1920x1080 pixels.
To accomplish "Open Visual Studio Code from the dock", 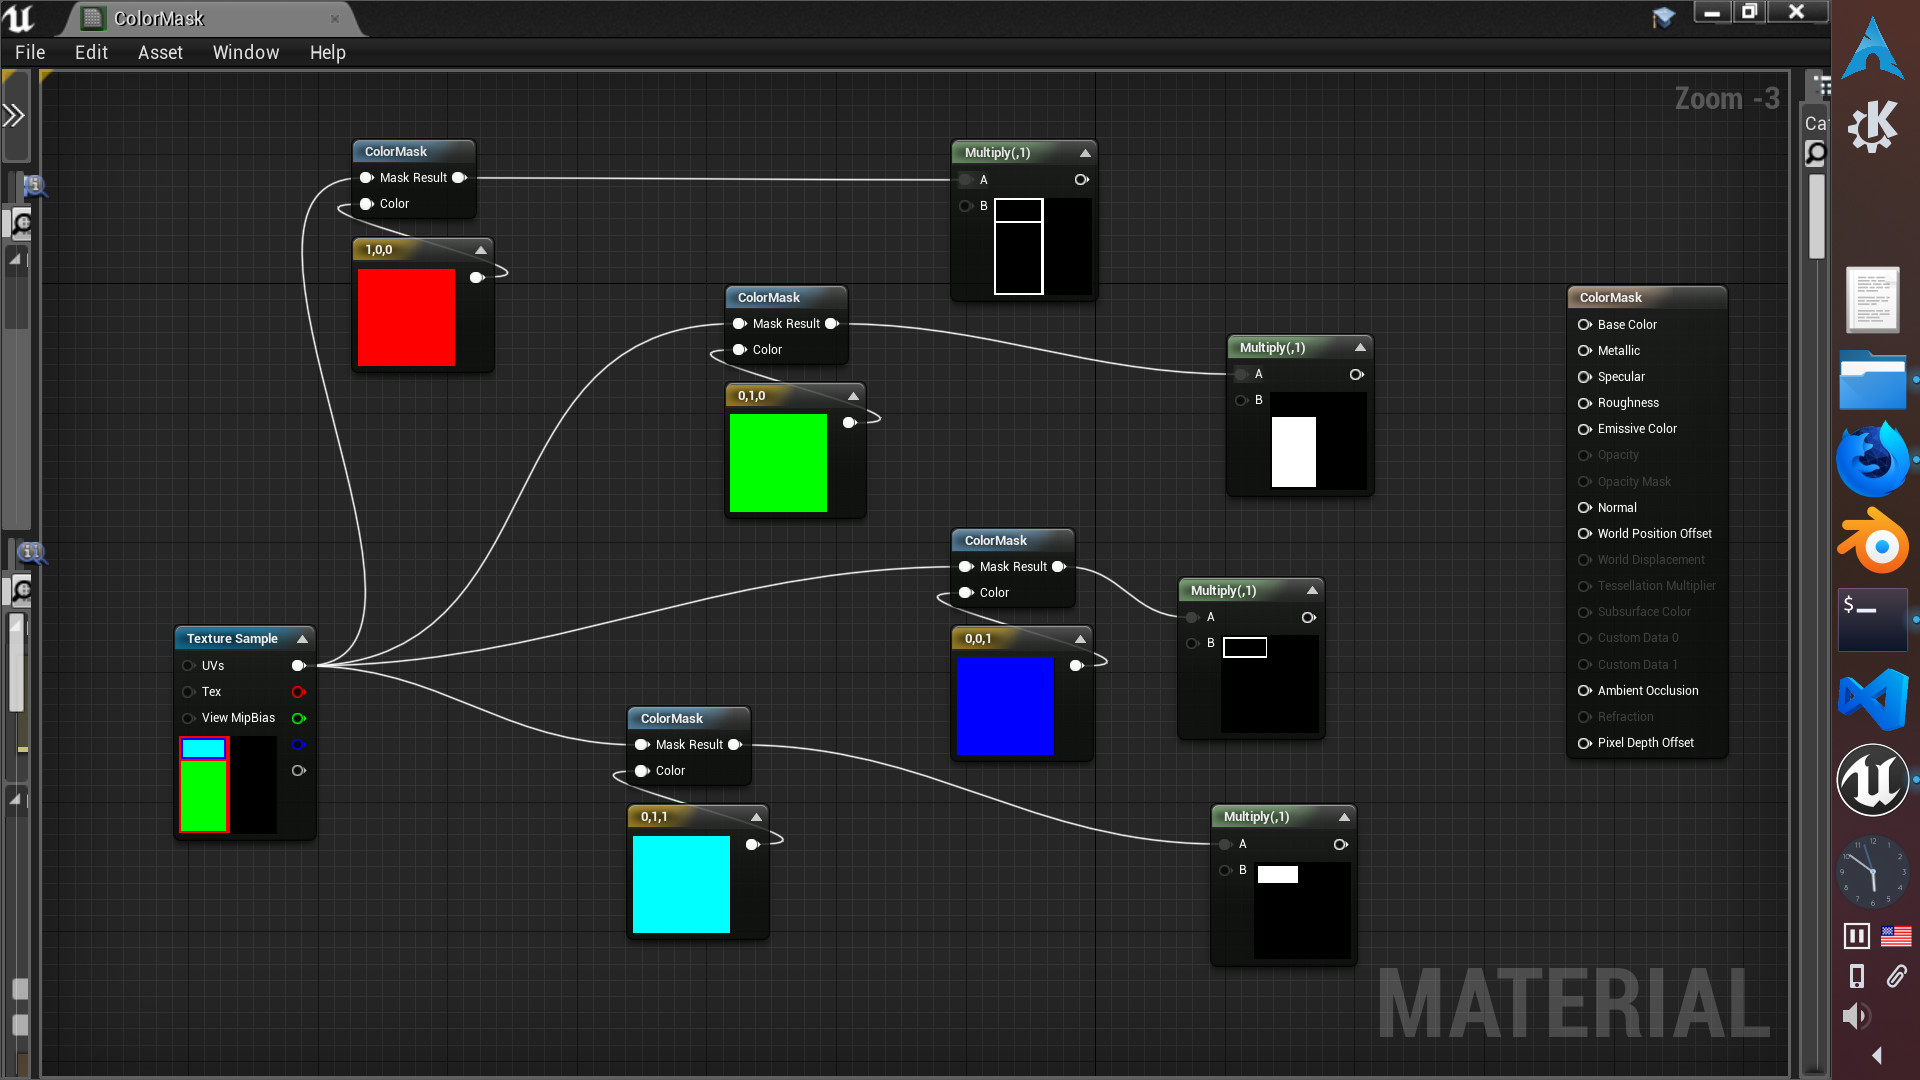I will 1874,698.
